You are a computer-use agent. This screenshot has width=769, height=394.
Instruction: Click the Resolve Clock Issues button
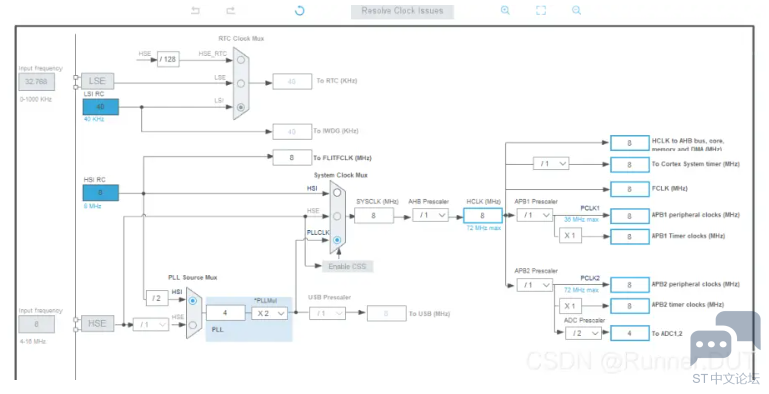coord(402,11)
